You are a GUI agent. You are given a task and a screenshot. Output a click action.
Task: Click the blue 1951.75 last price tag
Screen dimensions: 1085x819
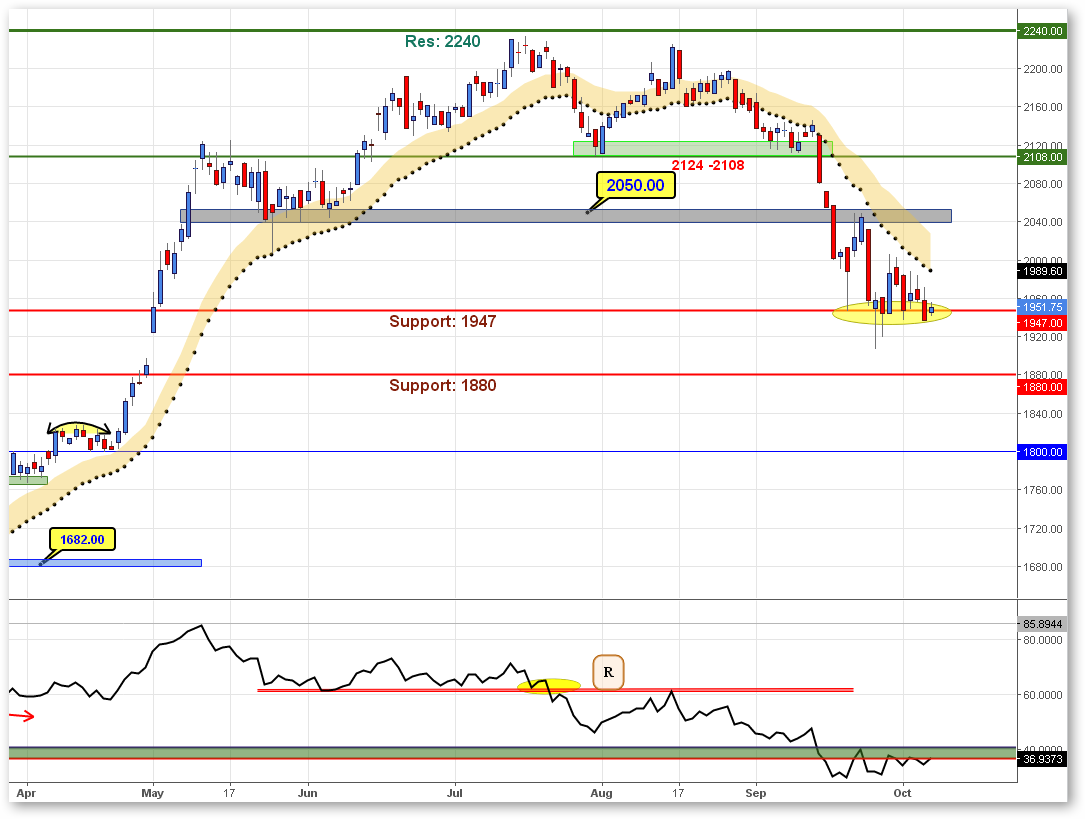(1042, 307)
